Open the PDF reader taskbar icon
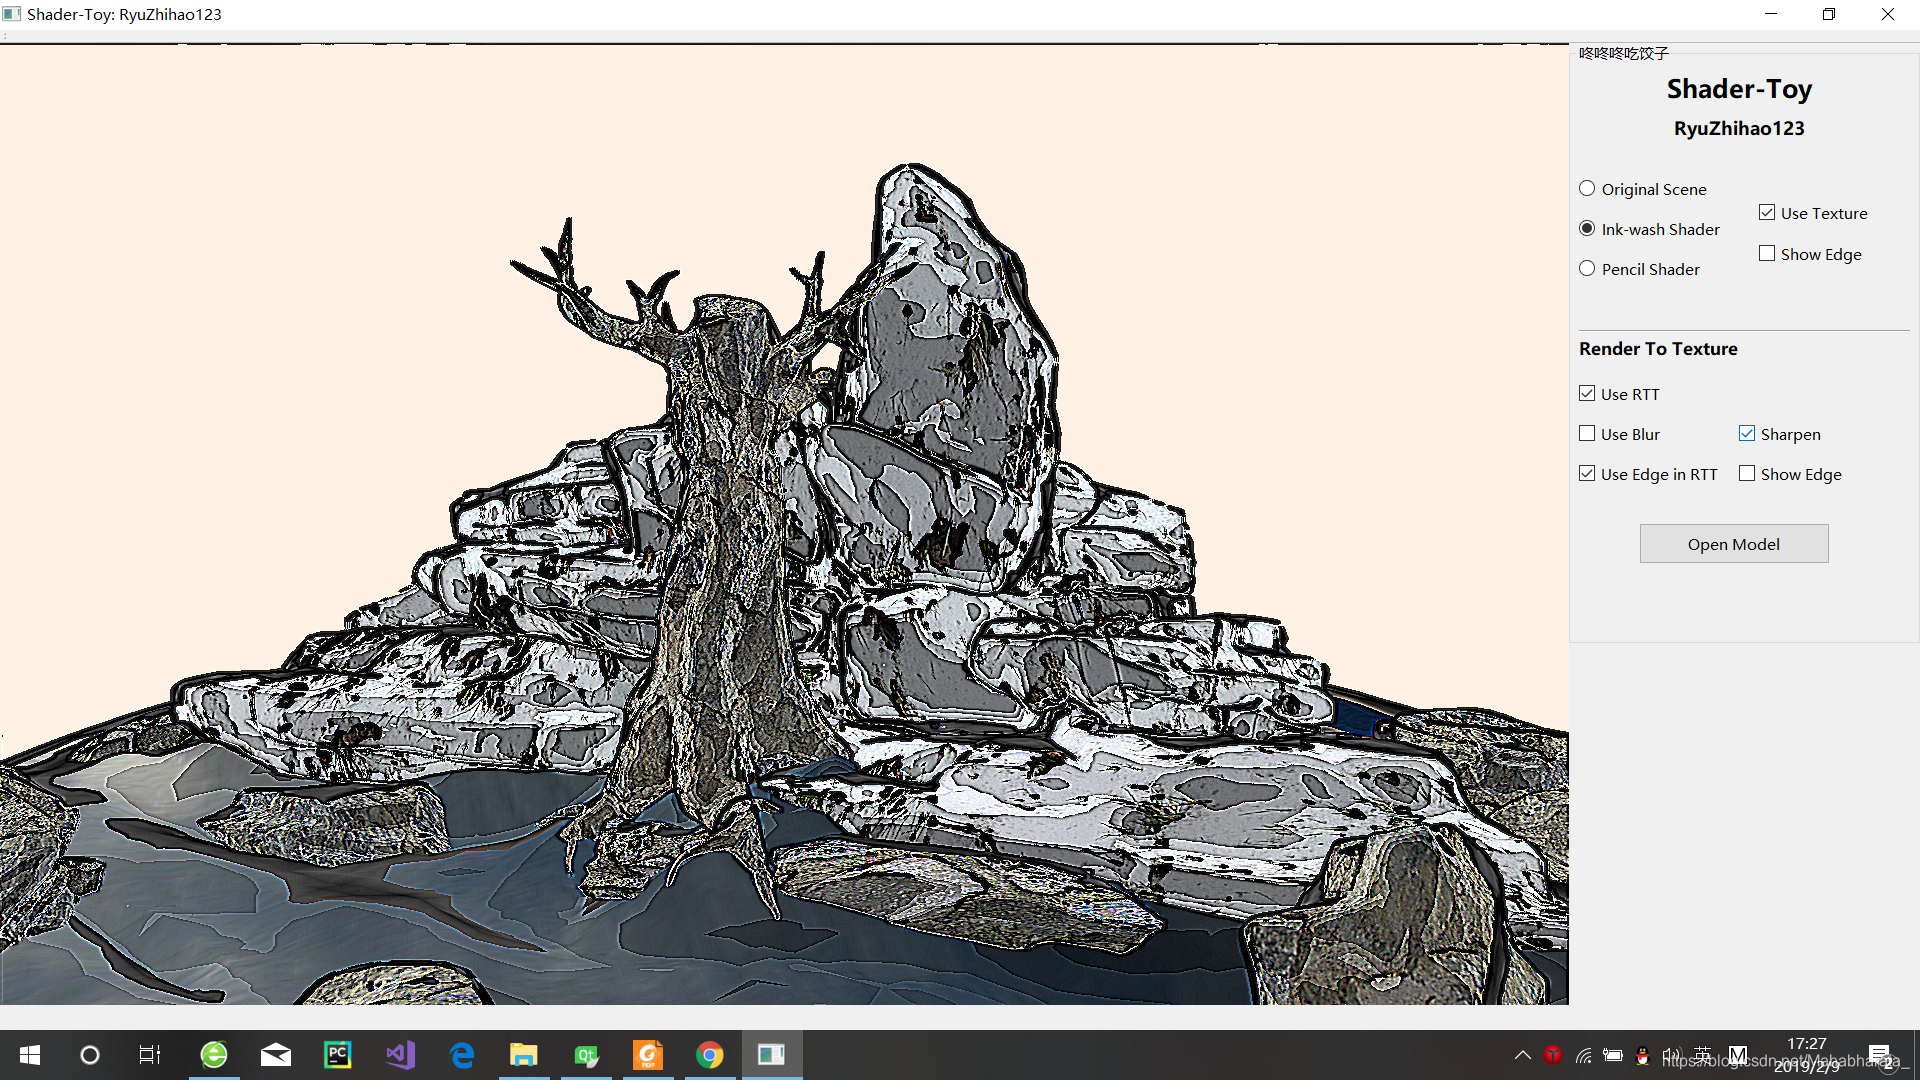The image size is (1920, 1080). [x=648, y=1055]
